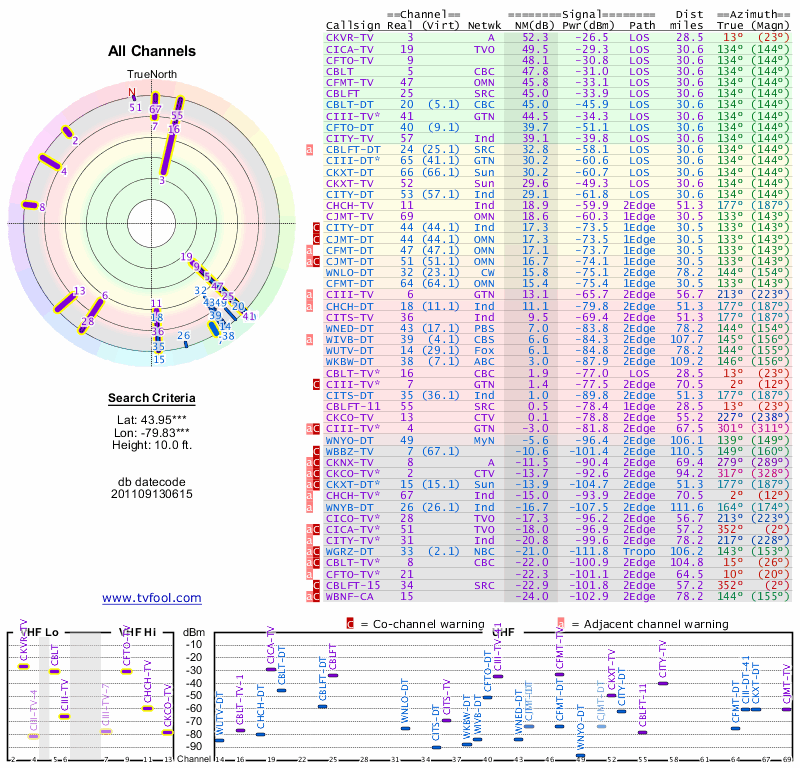The image size is (800, 768).
Task: Click the WNYO-DT marker in the UHF chart
Action: coord(580,756)
